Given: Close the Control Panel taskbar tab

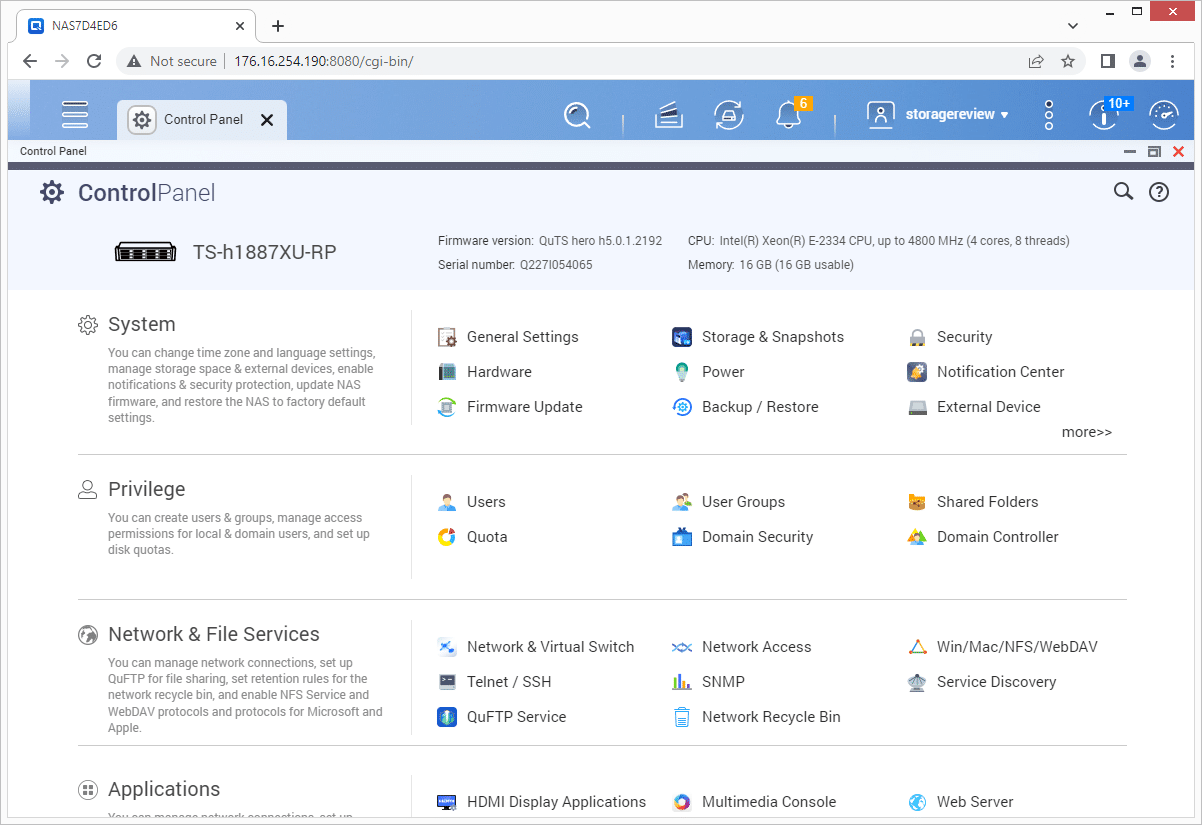Looking at the screenshot, I should (x=267, y=120).
